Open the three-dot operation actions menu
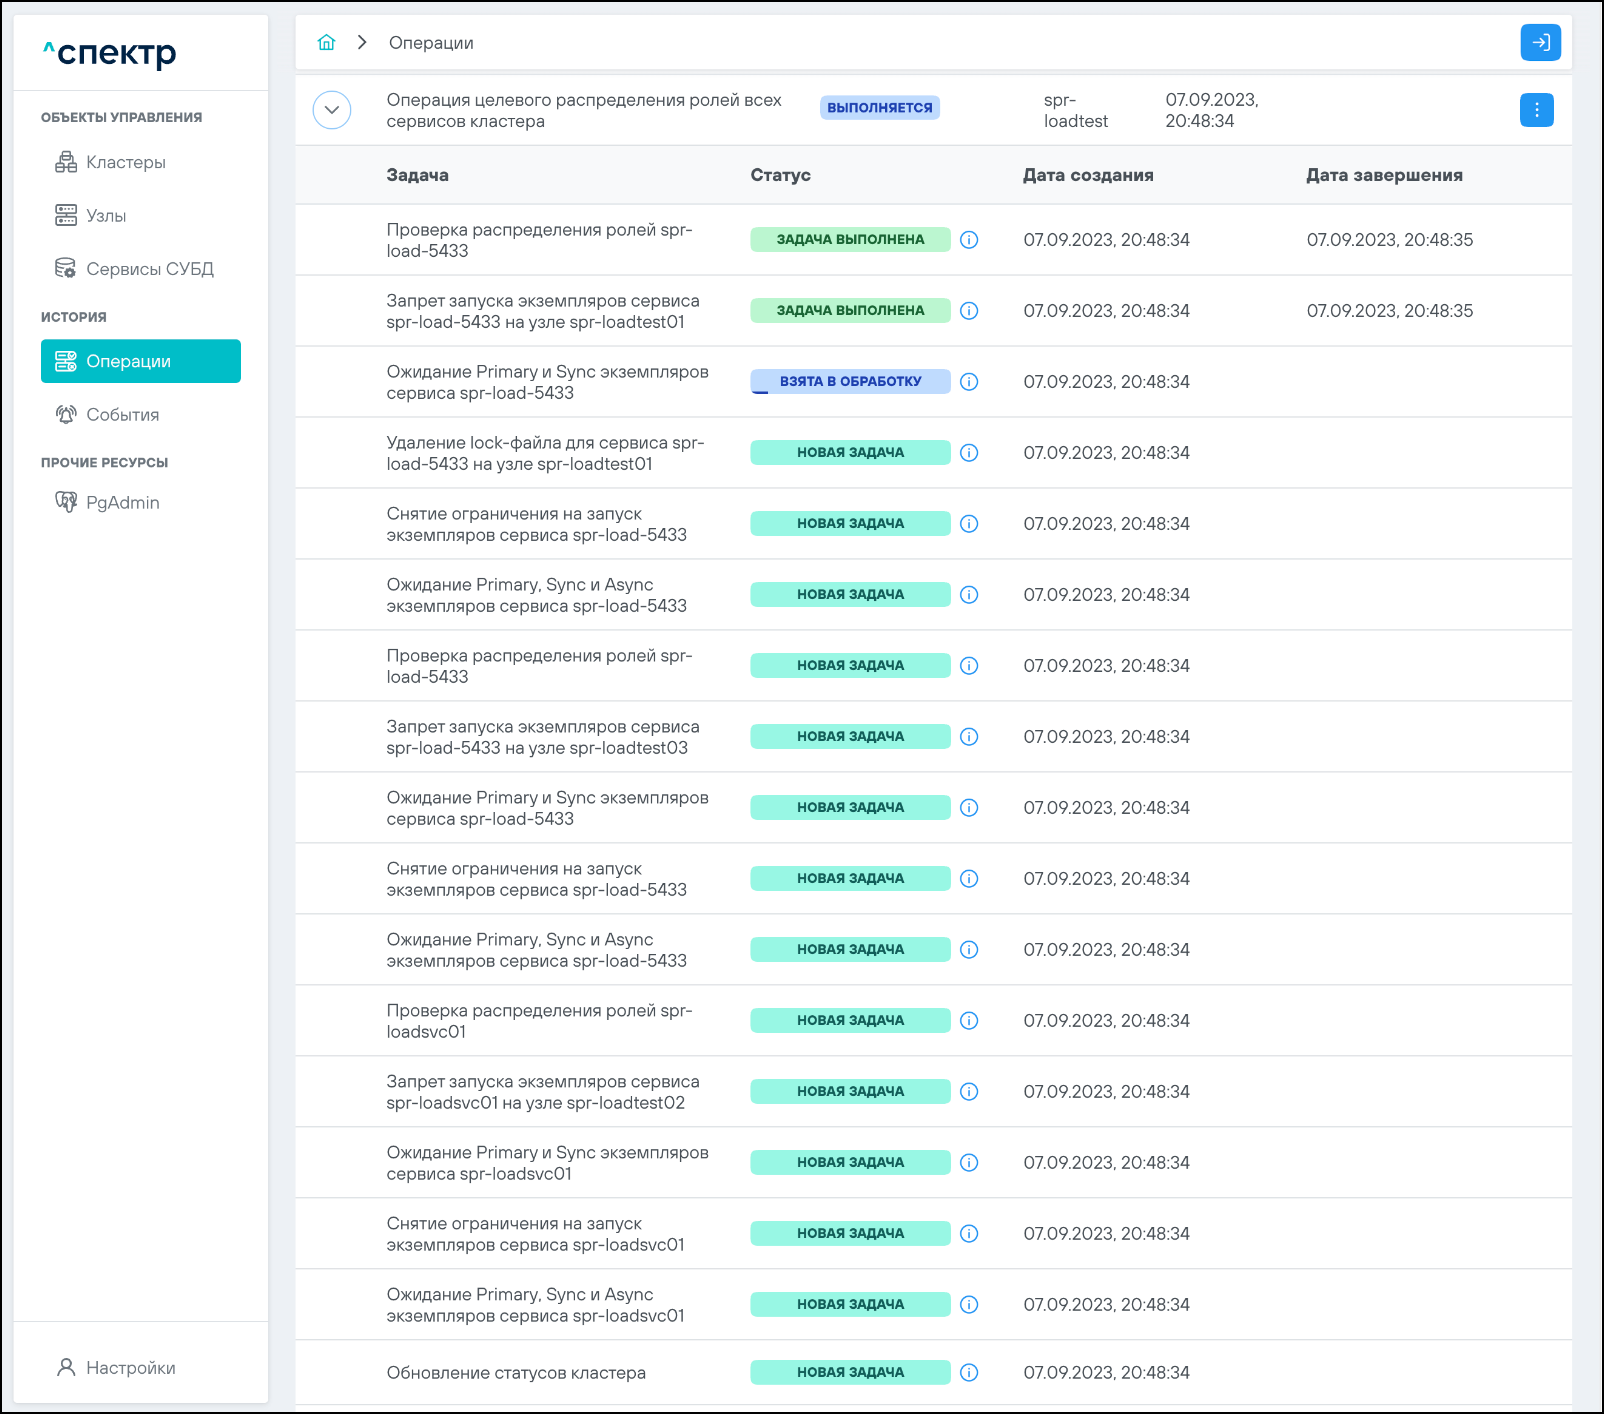This screenshot has height=1414, width=1604. coord(1536,110)
